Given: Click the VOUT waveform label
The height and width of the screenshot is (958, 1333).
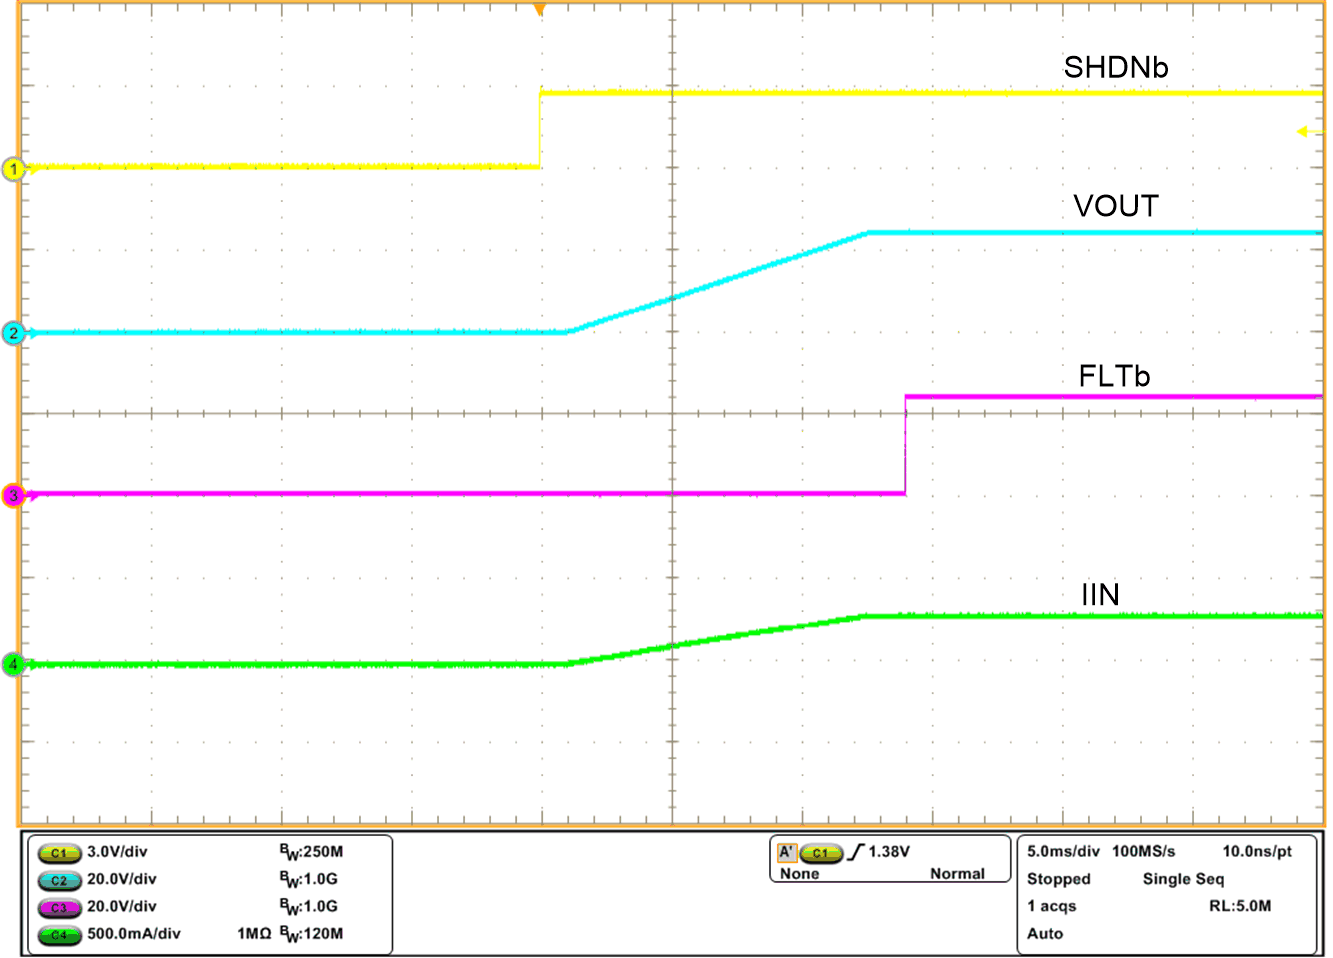Looking at the screenshot, I should pyautogui.click(x=1116, y=206).
